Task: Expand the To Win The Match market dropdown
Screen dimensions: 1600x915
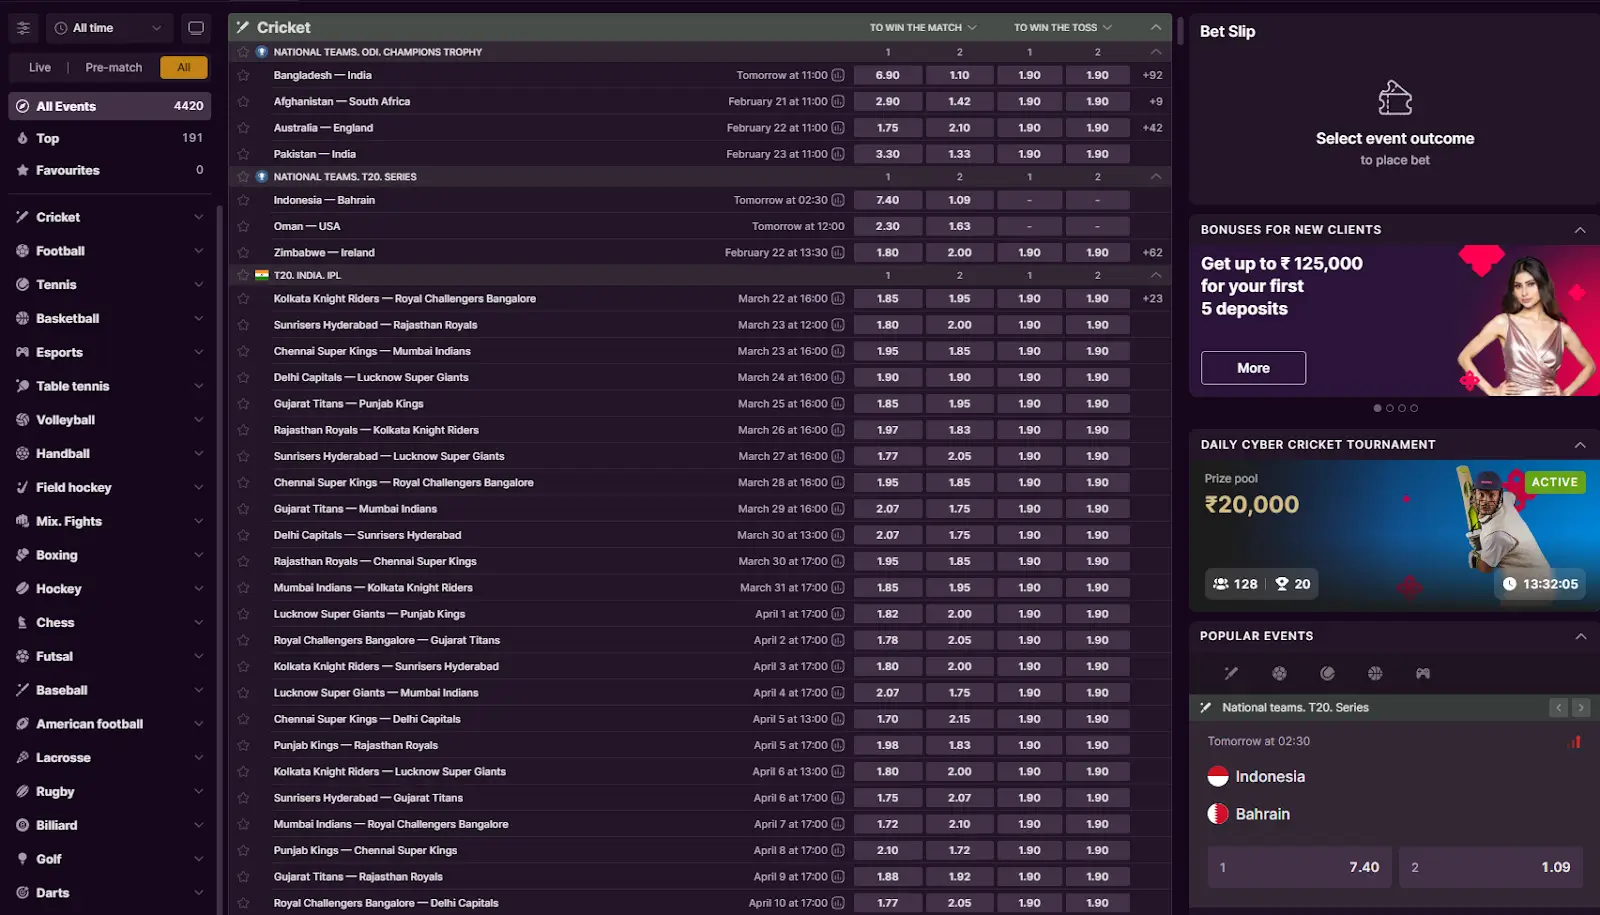Action: click(922, 28)
